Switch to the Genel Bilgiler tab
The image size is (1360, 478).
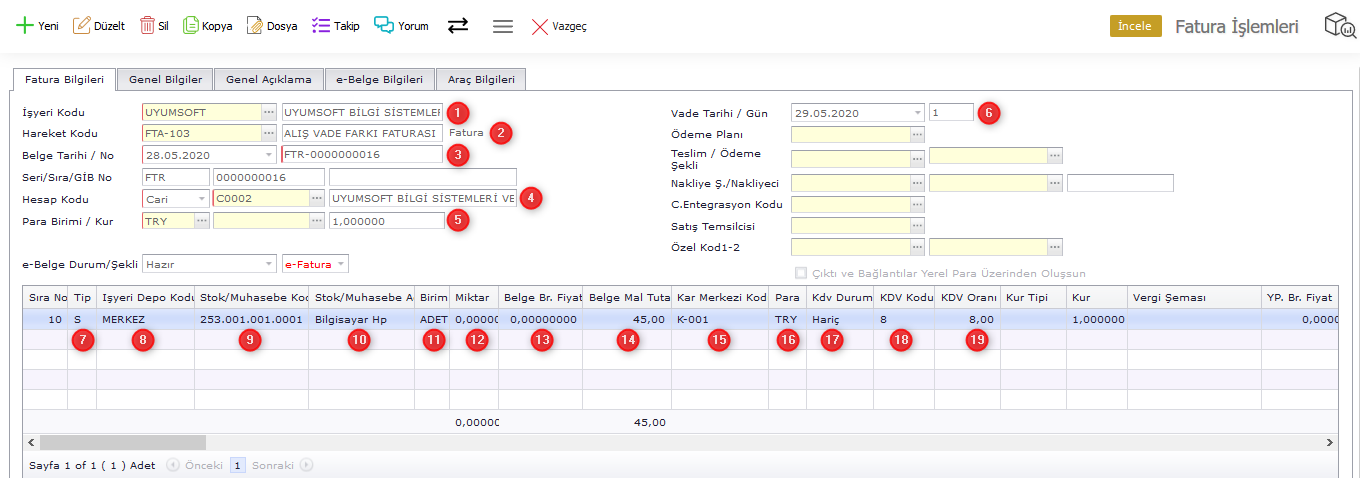[x=165, y=79]
